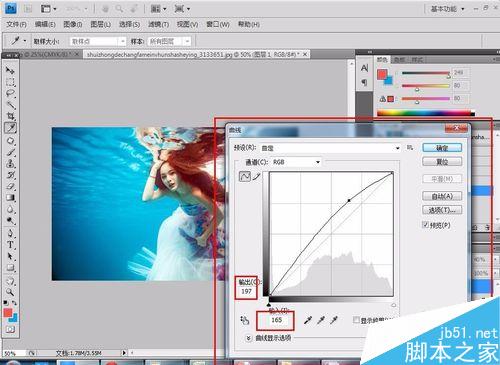Screen dimensions: 500x365
Task: Toggle the 预览 preview checkbox in Curves
Action: pyautogui.click(x=426, y=224)
